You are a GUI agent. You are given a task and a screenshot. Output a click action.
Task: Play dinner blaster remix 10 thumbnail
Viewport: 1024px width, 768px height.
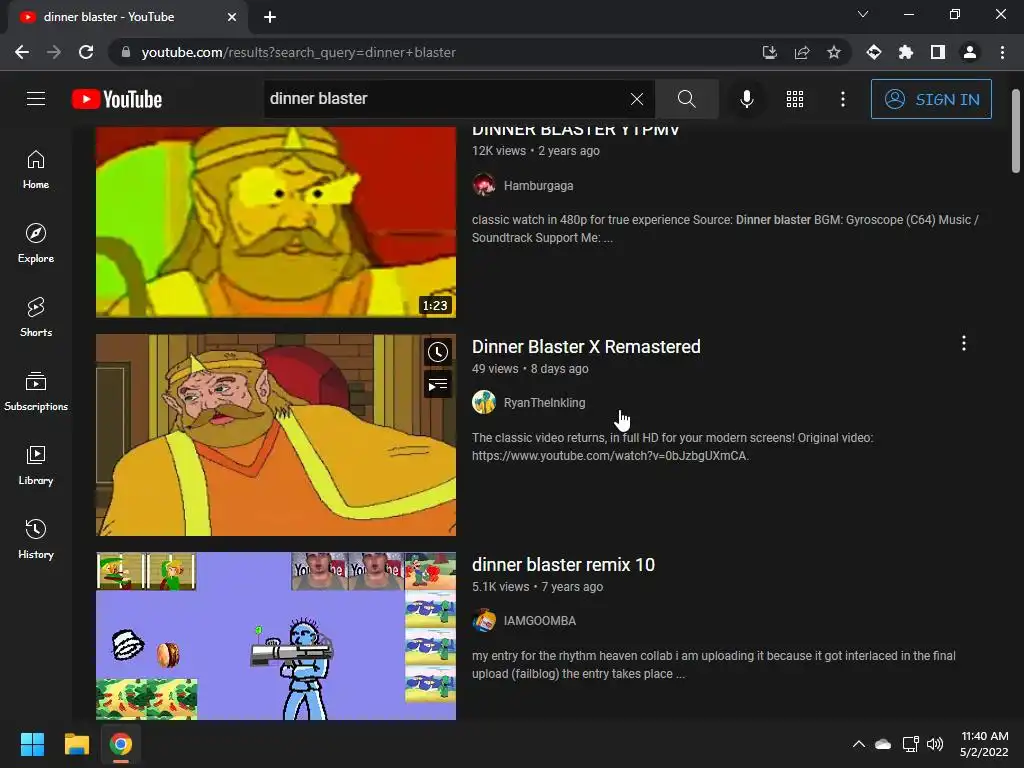pos(276,636)
